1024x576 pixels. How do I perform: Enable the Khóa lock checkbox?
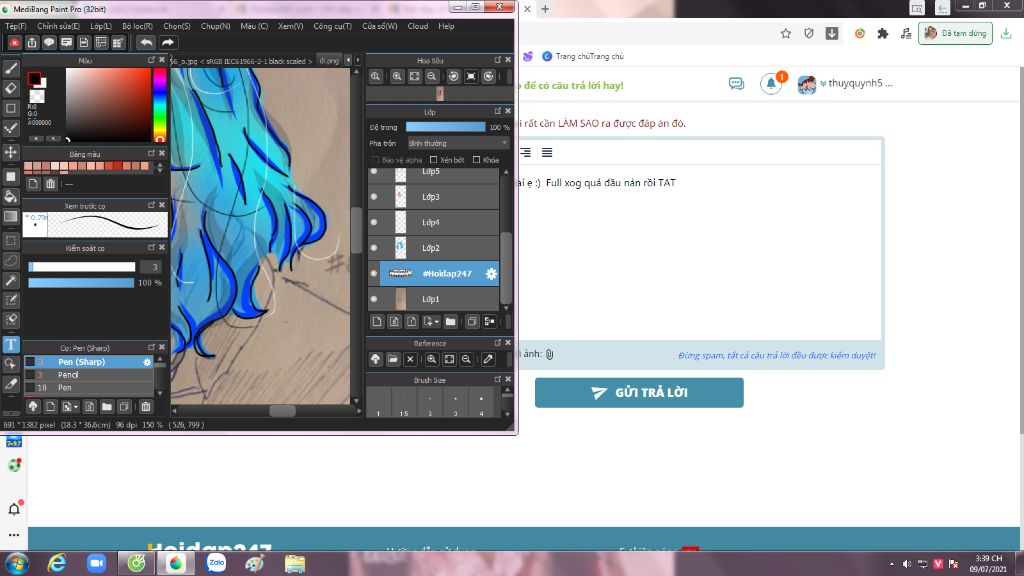[x=476, y=160]
